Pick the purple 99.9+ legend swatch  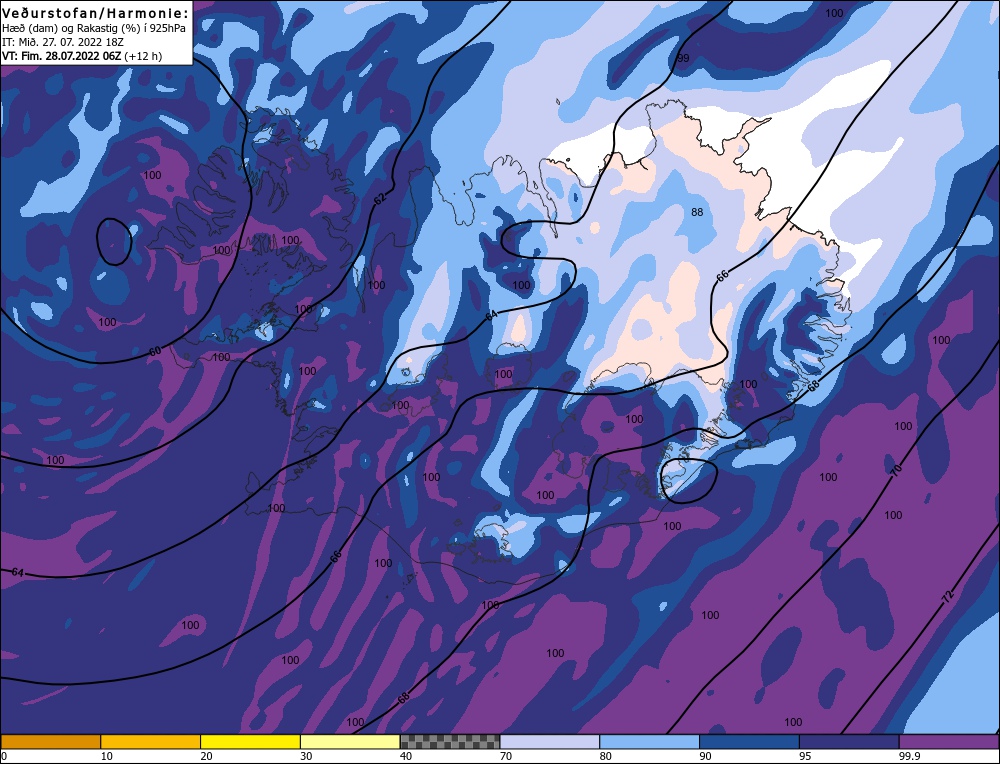point(949,741)
